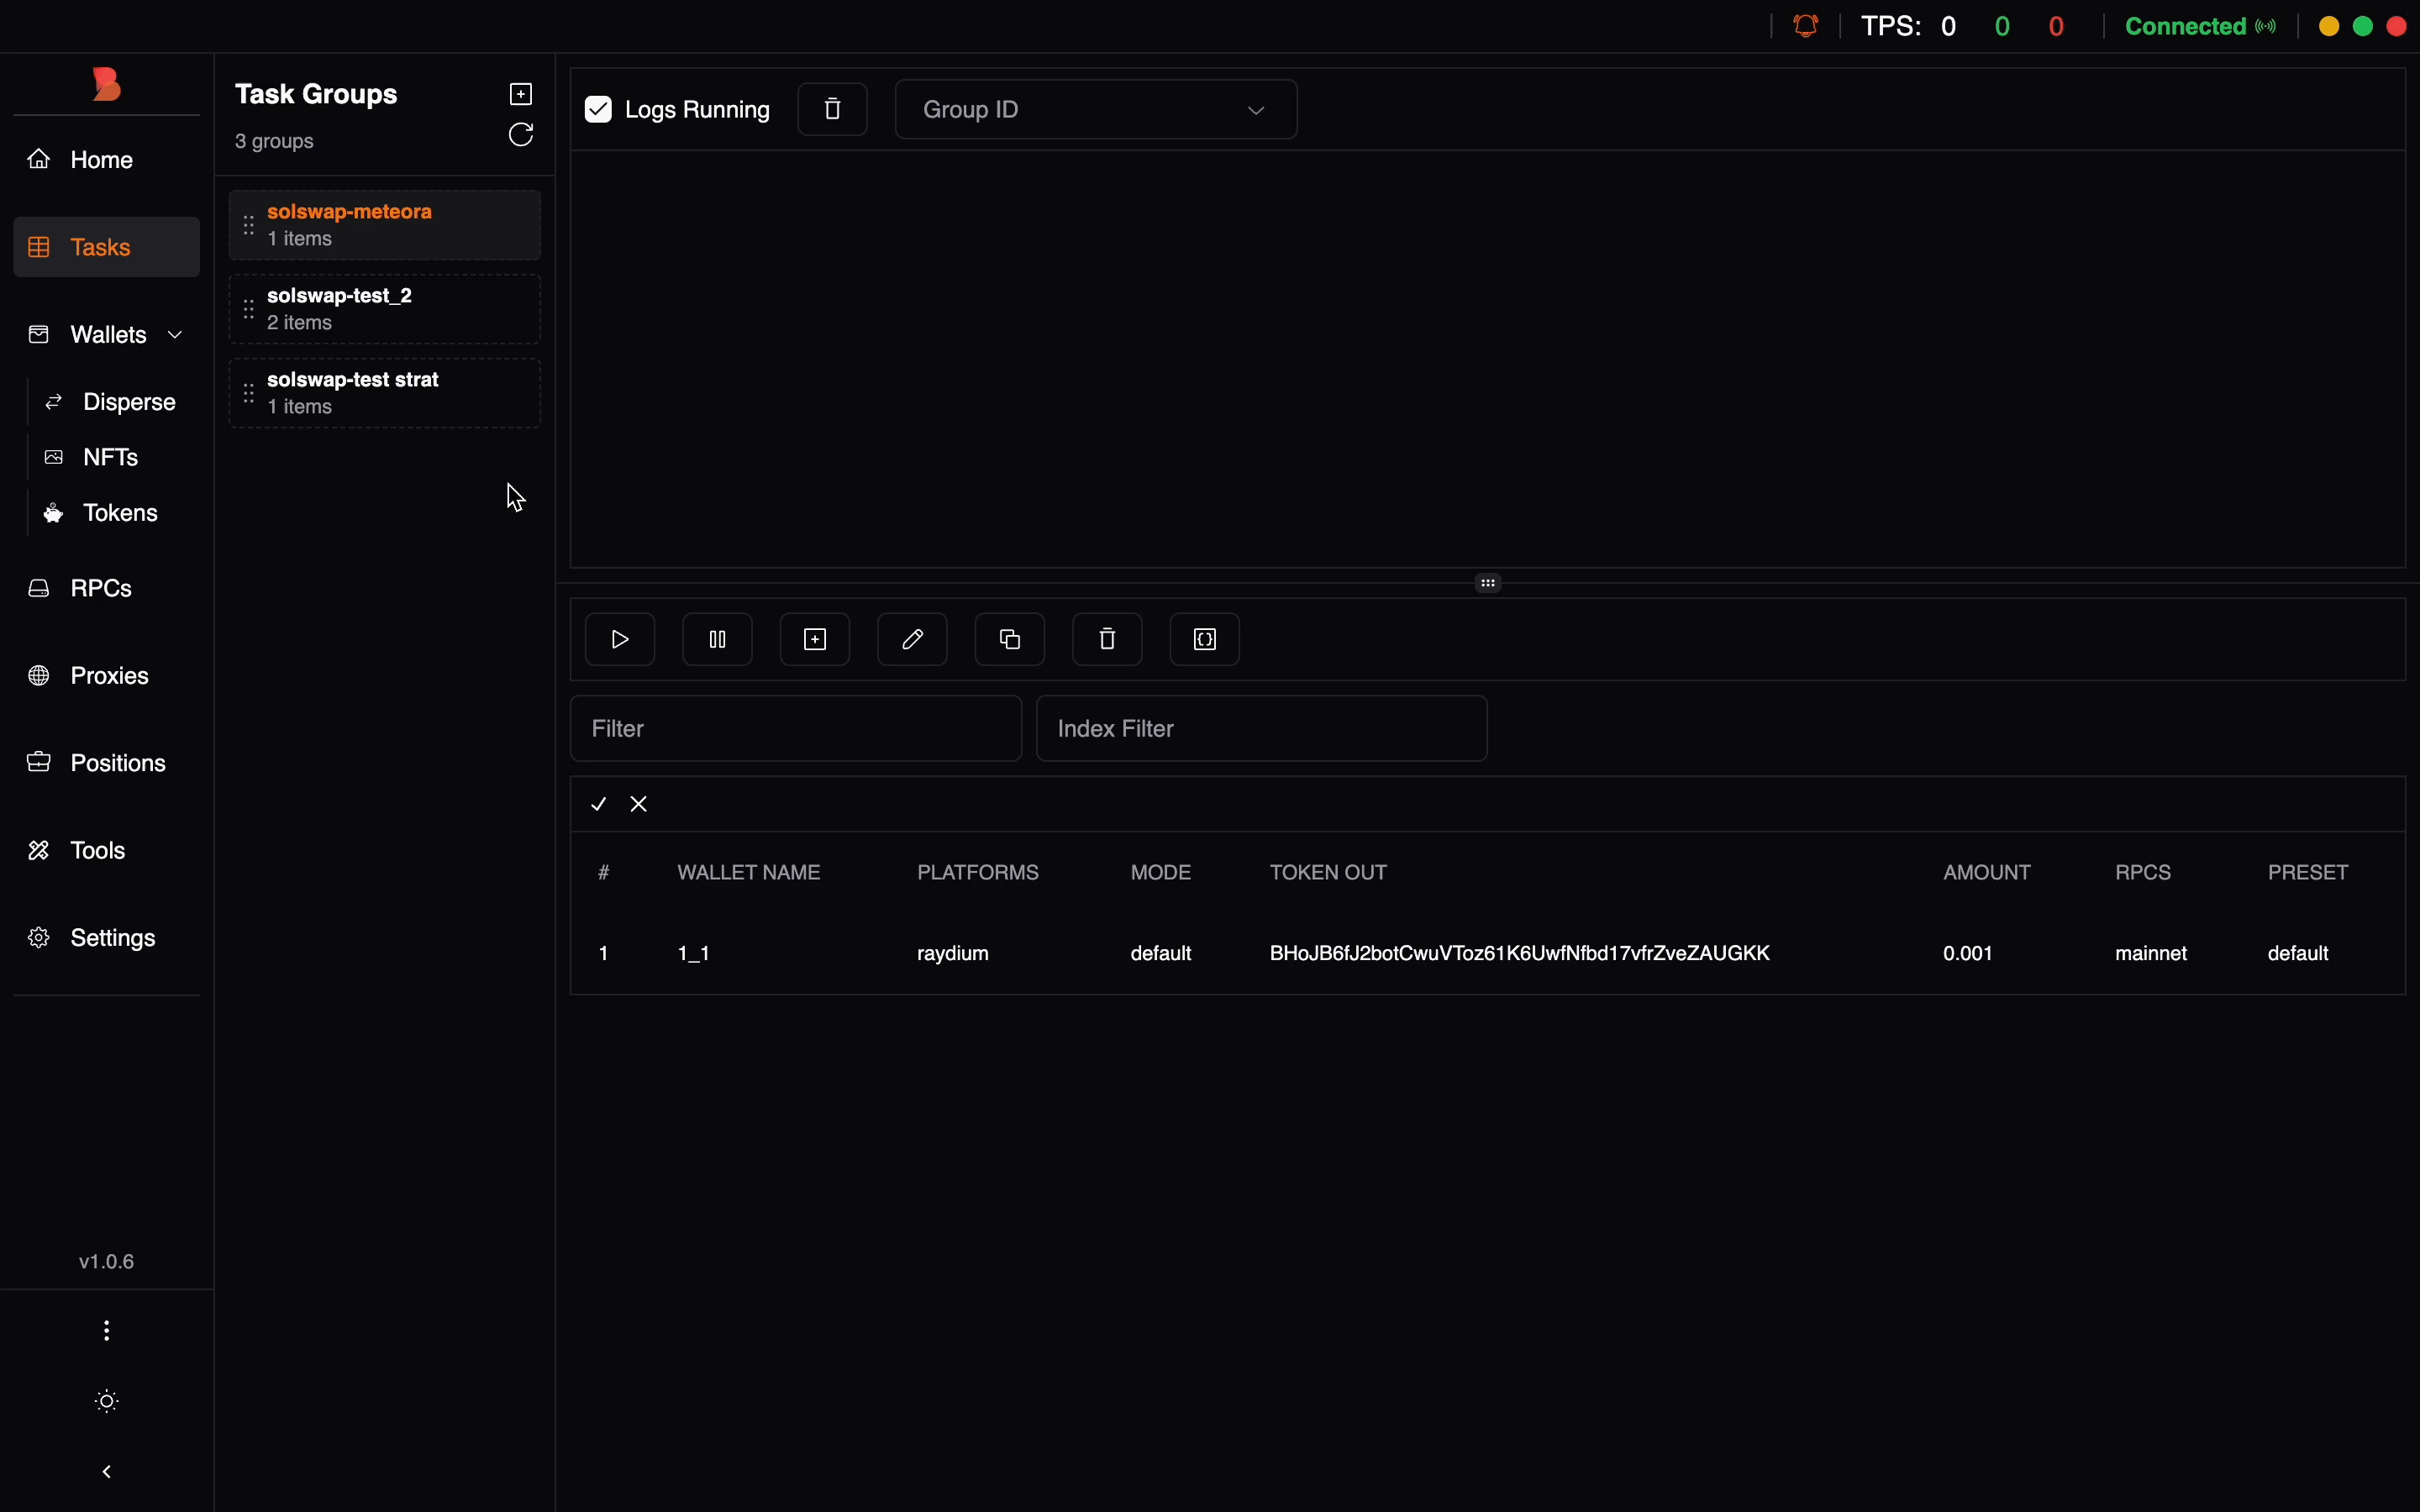Click the edit task pencil icon
Screen dimensions: 2420x1512
point(912,640)
